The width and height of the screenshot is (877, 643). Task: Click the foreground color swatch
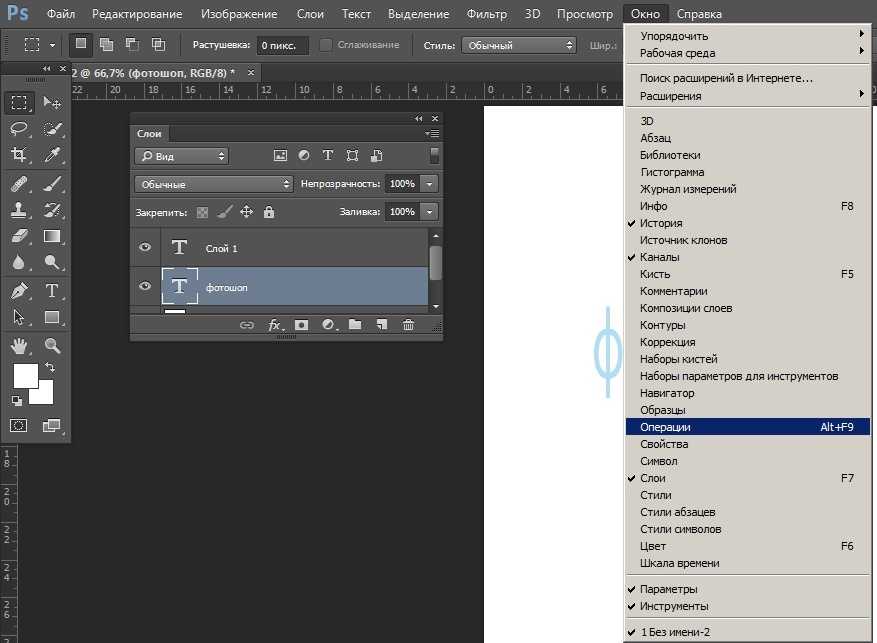click(x=25, y=375)
